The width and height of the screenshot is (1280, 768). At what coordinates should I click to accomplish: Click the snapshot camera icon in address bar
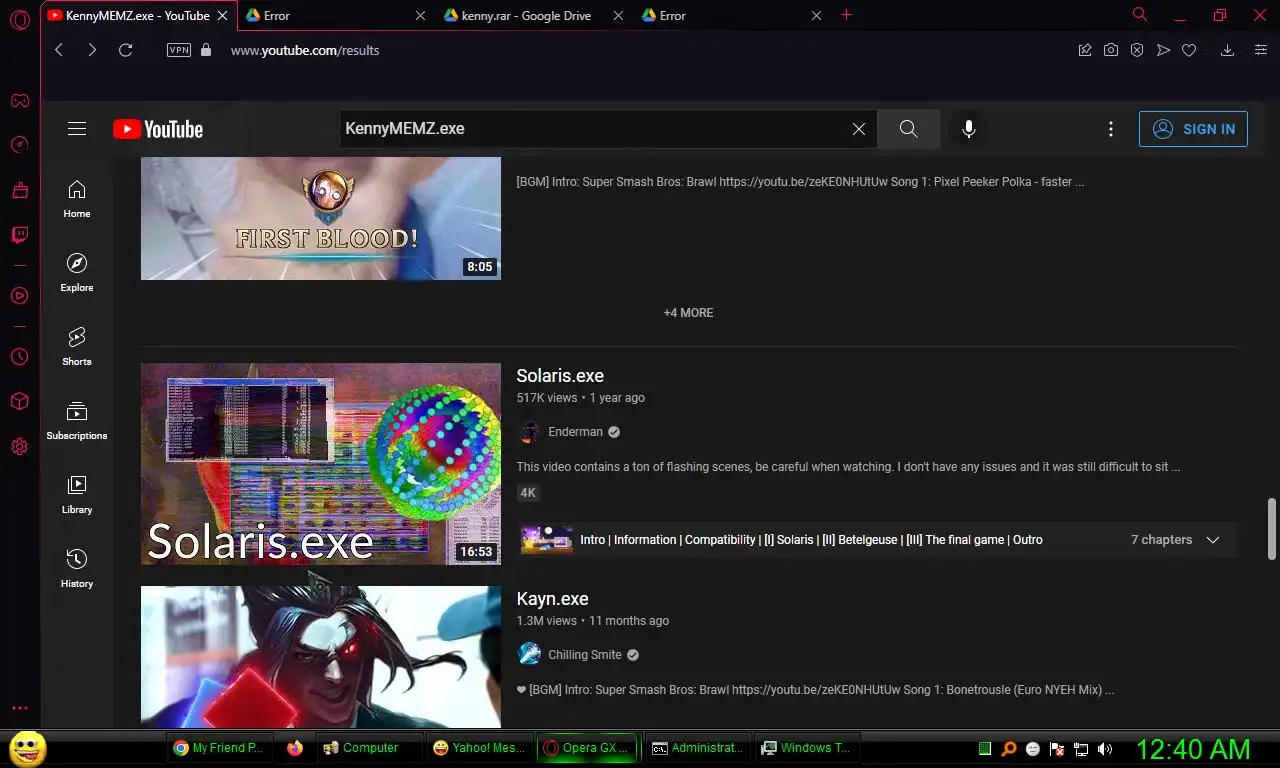coord(1111,50)
